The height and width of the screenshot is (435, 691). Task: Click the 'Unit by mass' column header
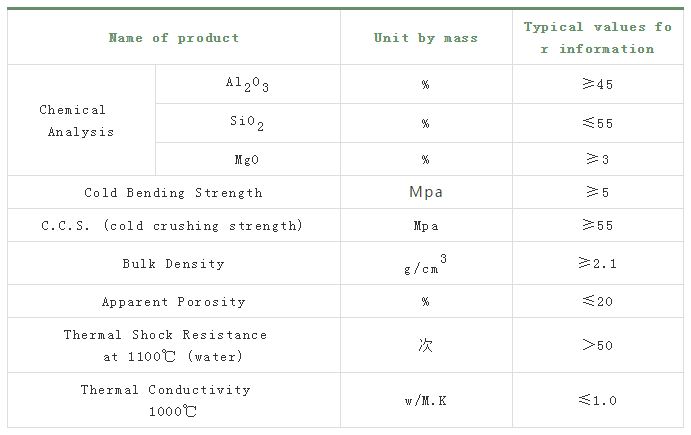click(x=426, y=38)
